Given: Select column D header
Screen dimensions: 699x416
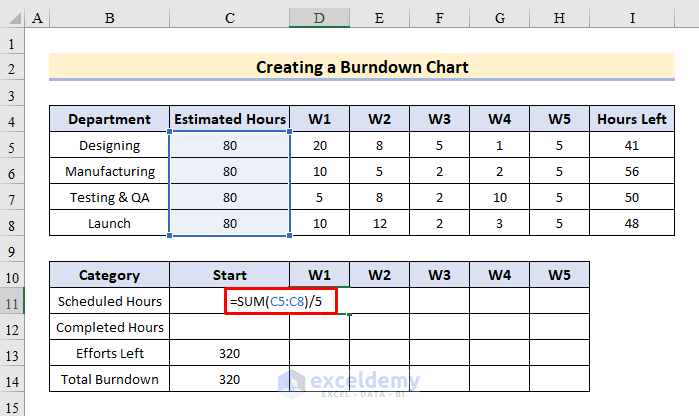Looking at the screenshot, I should click(x=319, y=19).
